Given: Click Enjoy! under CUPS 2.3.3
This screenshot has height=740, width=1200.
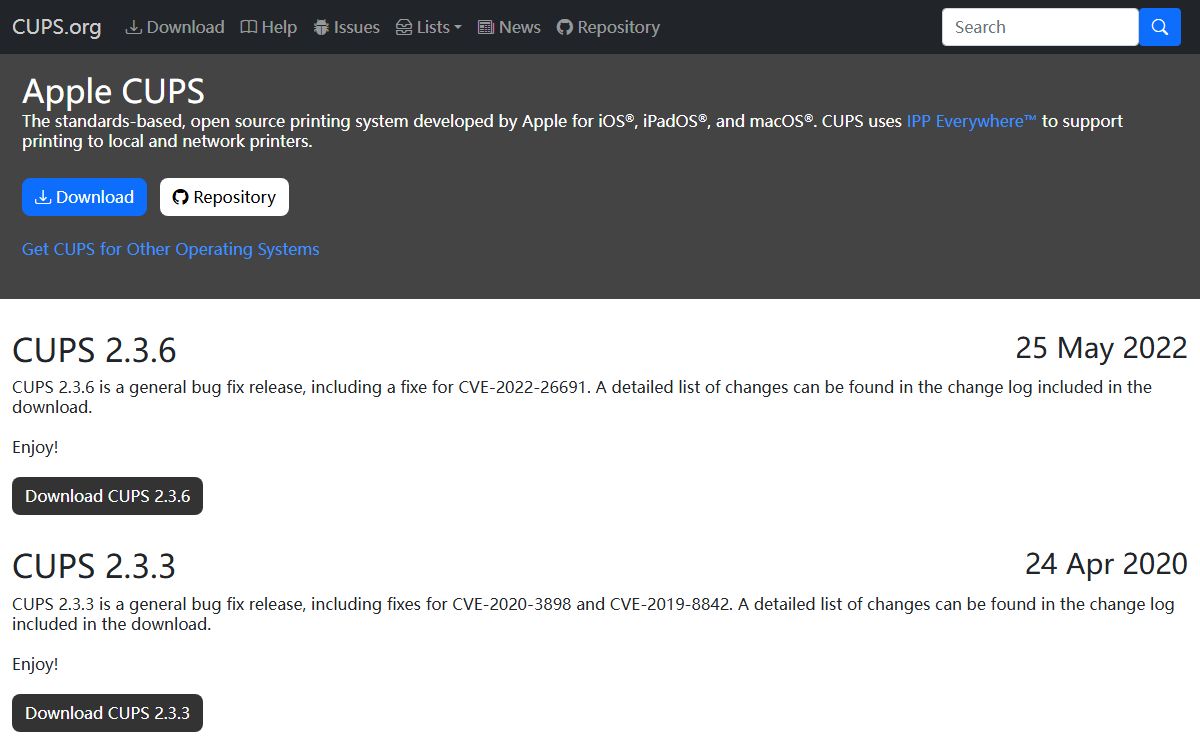Looking at the screenshot, I should tap(35, 664).
